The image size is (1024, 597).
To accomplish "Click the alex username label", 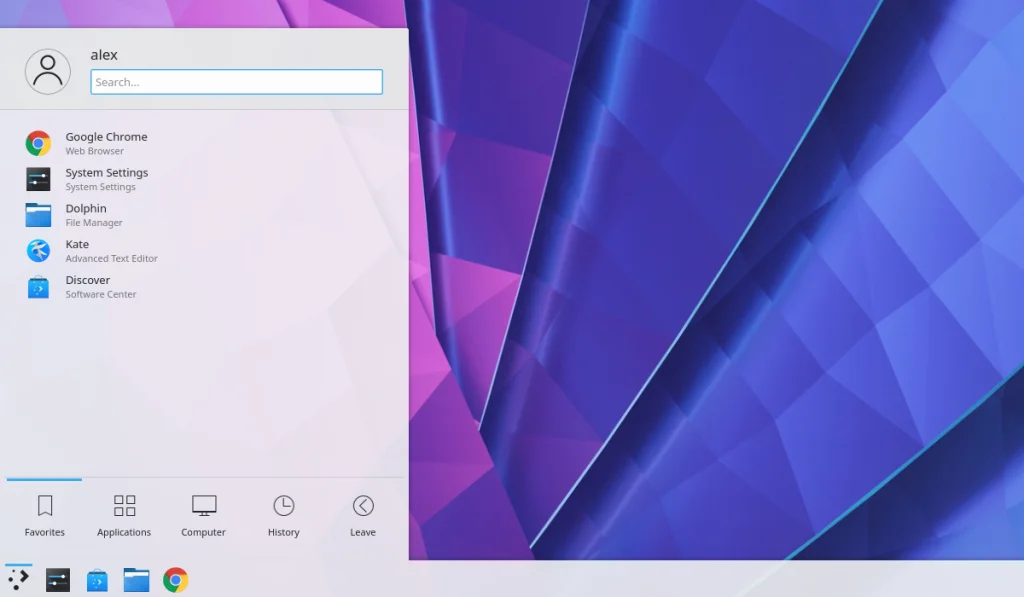I will (x=104, y=55).
